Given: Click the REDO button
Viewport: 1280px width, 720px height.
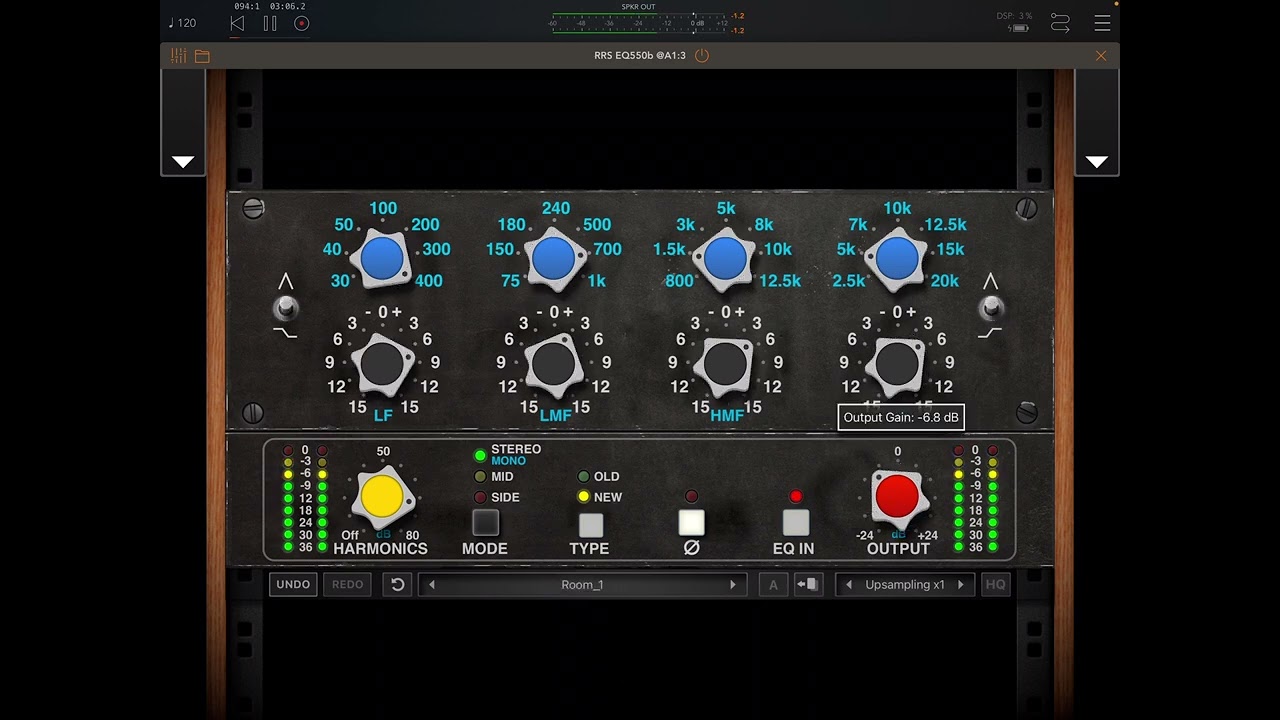Looking at the screenshot, I should tap(347, 585).
